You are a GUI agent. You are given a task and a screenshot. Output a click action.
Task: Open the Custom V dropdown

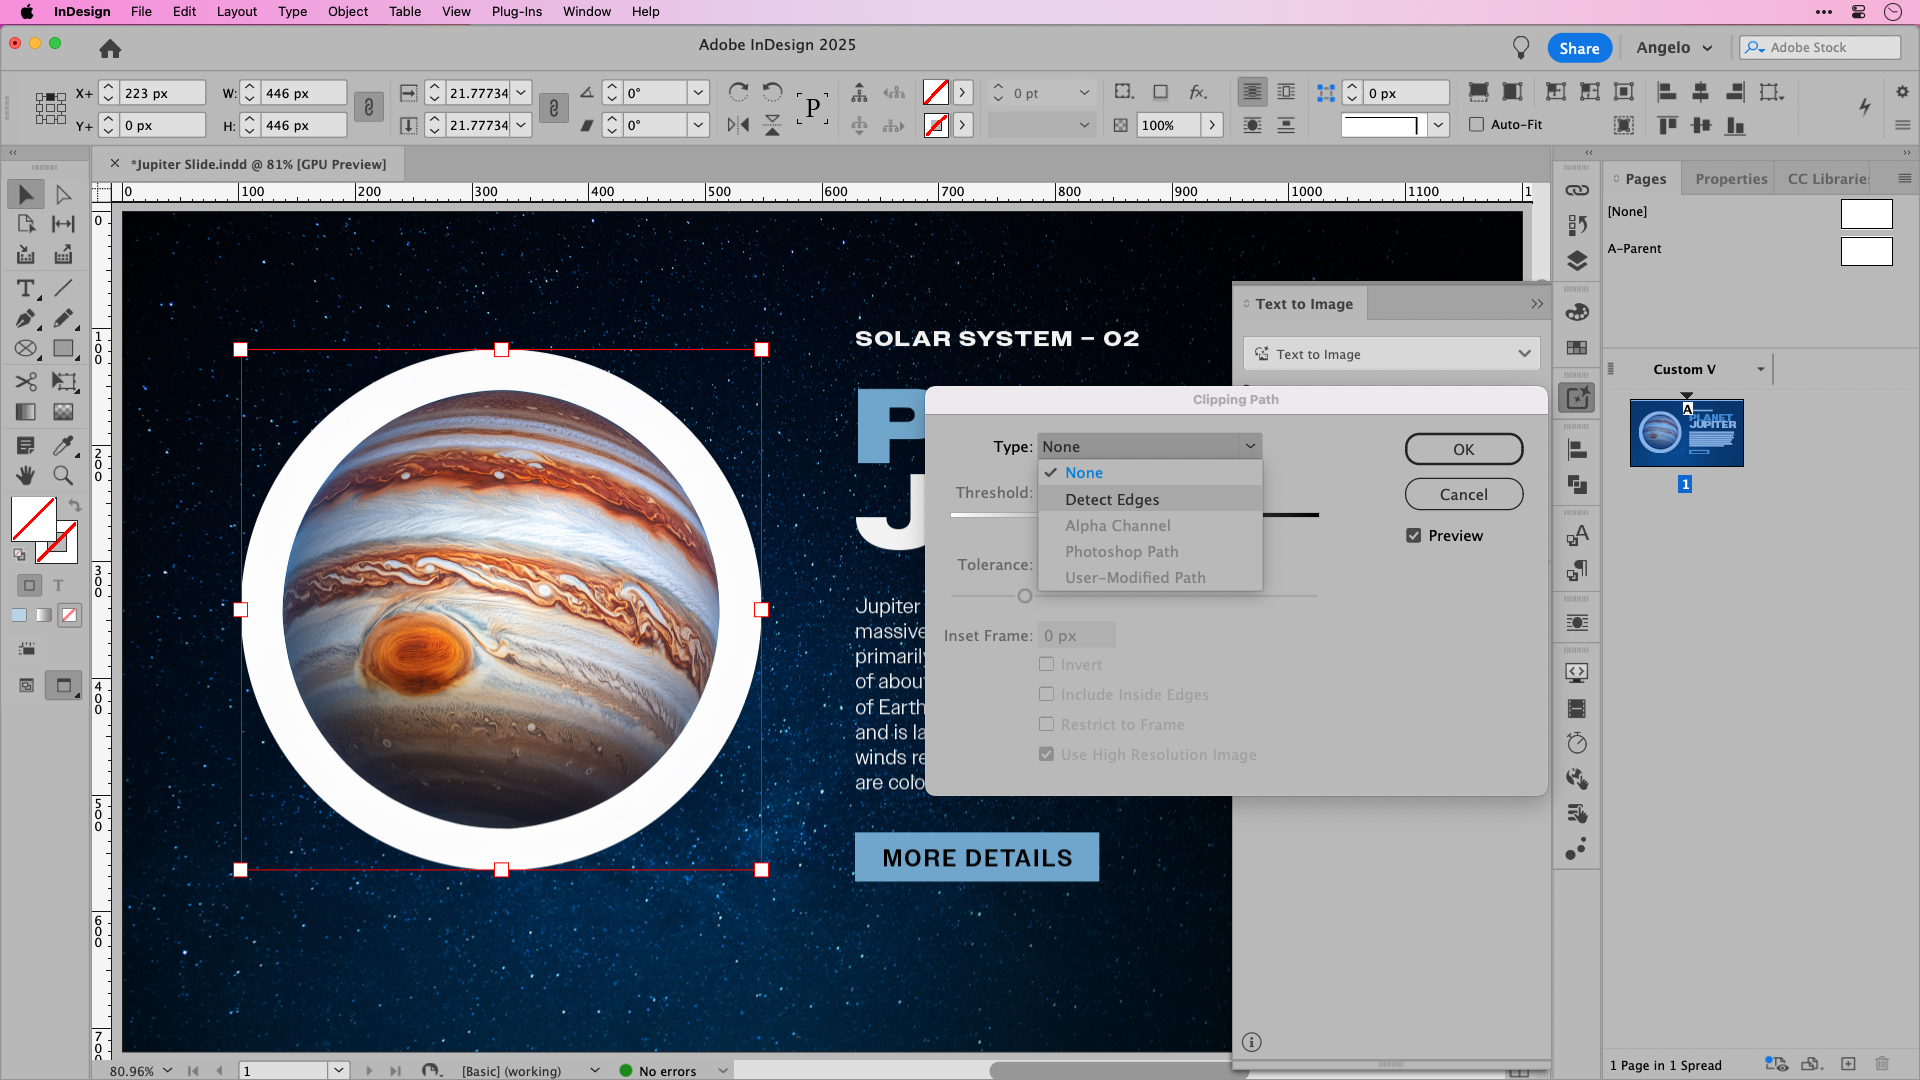pyautogui.click(x=1763, y=369)
